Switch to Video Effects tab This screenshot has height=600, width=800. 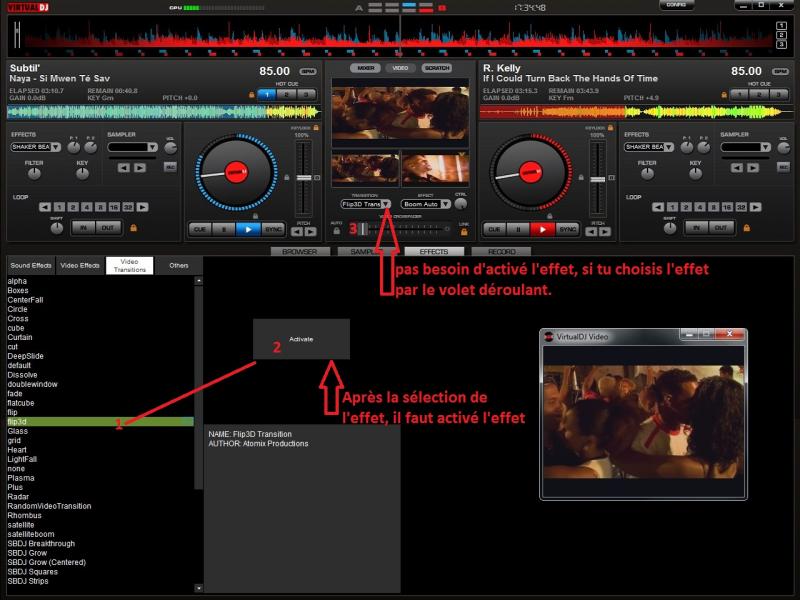[80, 266]
